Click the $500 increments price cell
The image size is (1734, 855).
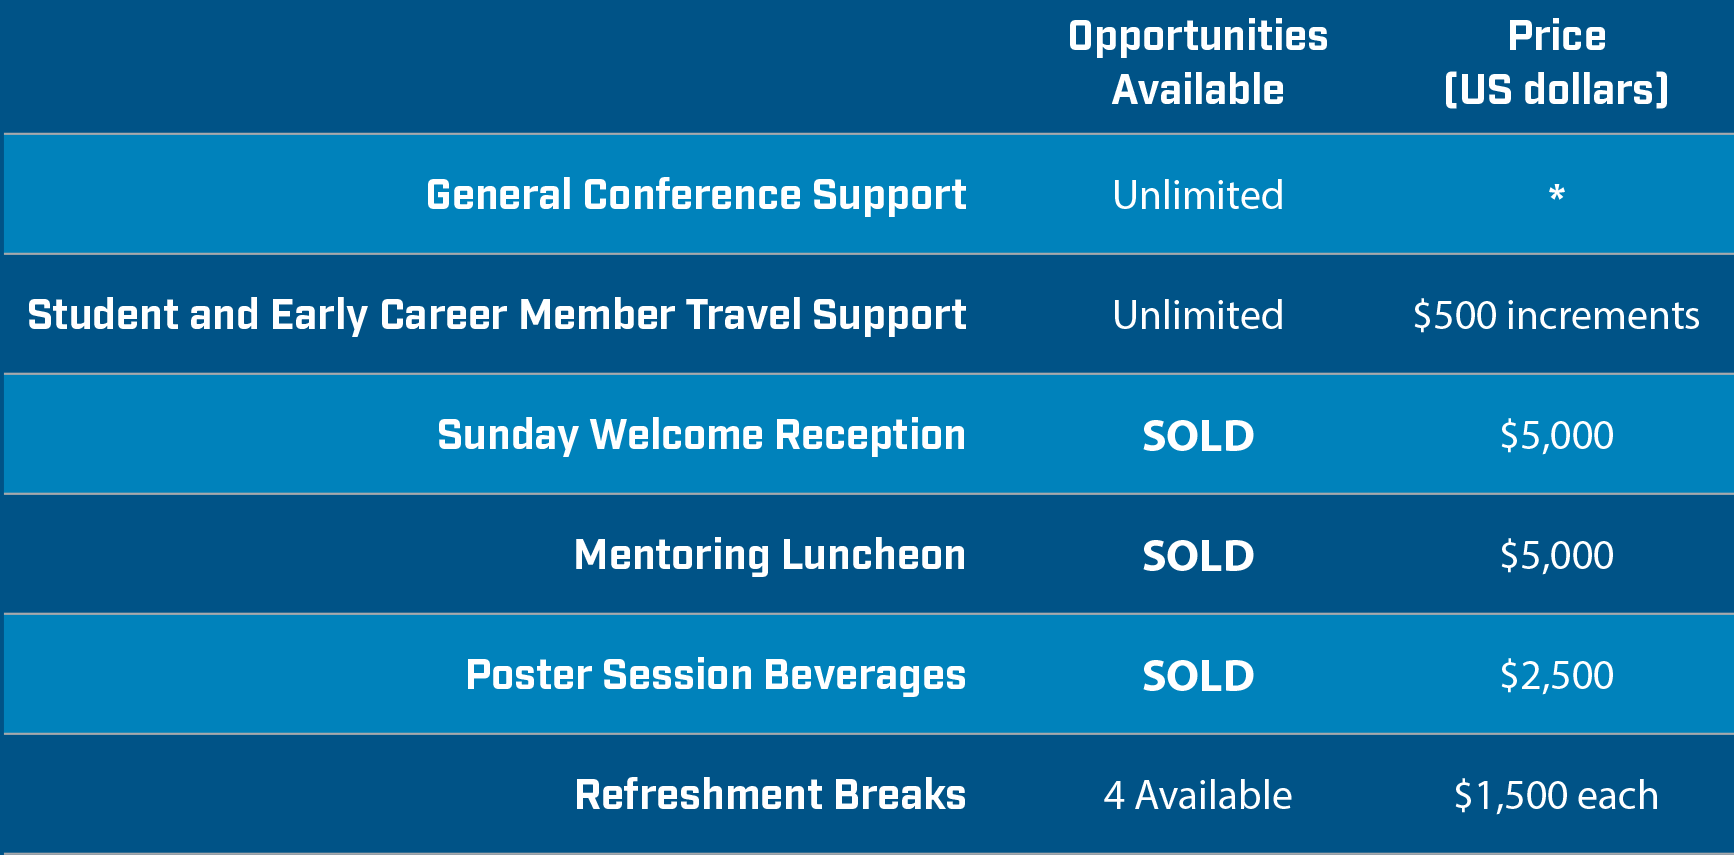[1556, 316]
